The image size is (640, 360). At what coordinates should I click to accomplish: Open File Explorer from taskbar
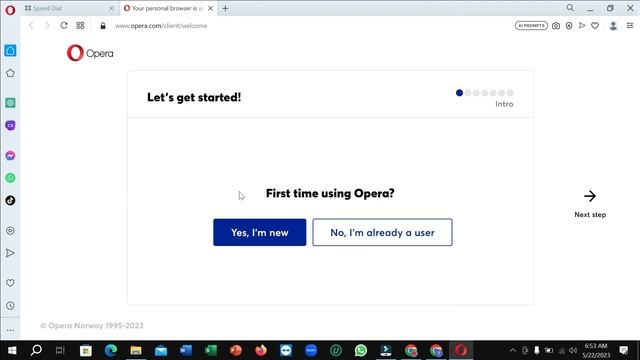coord(136,350)
